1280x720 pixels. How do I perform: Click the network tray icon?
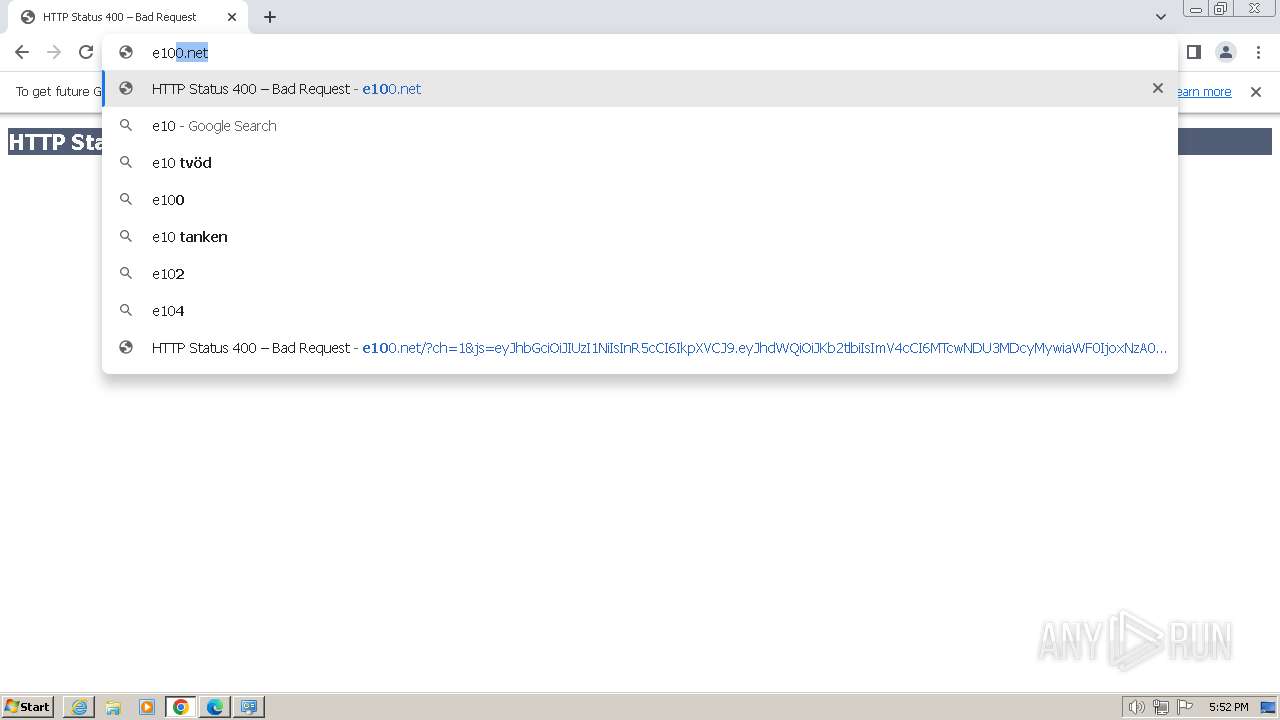pyautogui.click(x=1161, y=707)
